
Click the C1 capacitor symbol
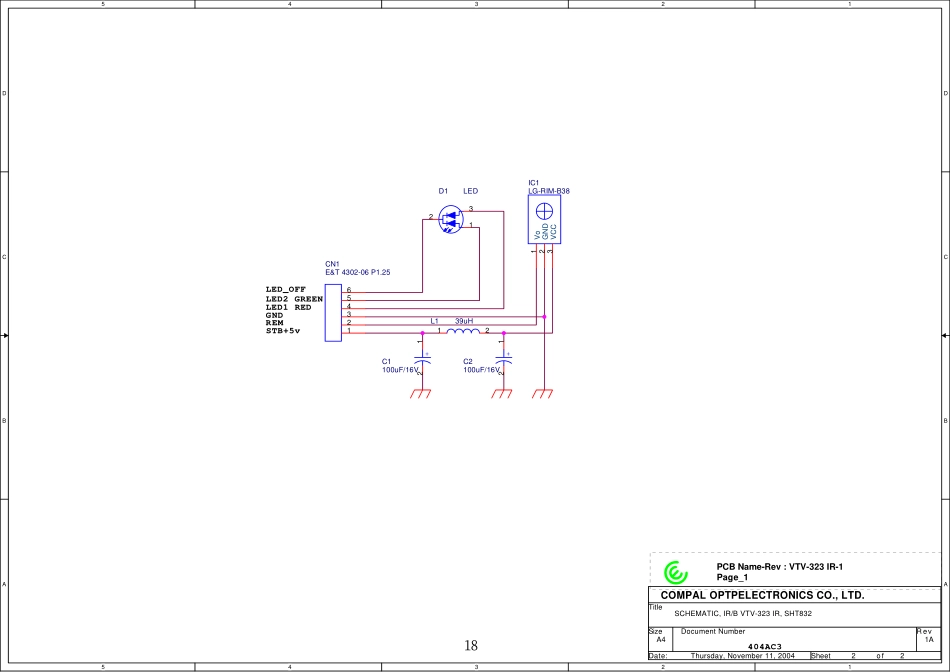422,359
